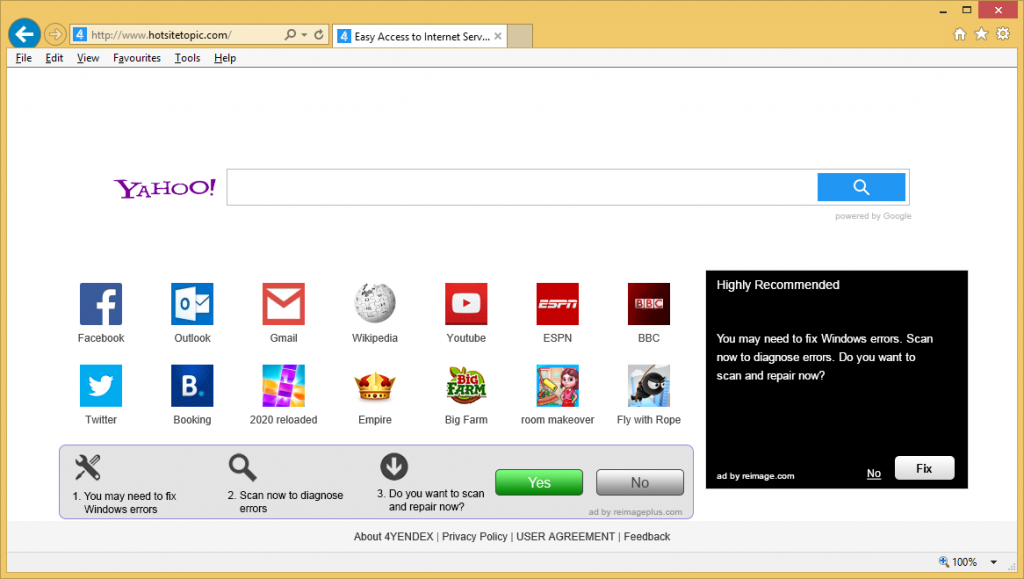Viewport: 1024px width, 579px height.
Task: Open the Facebook shortcut icon
Action: click(x=101, y=304)
